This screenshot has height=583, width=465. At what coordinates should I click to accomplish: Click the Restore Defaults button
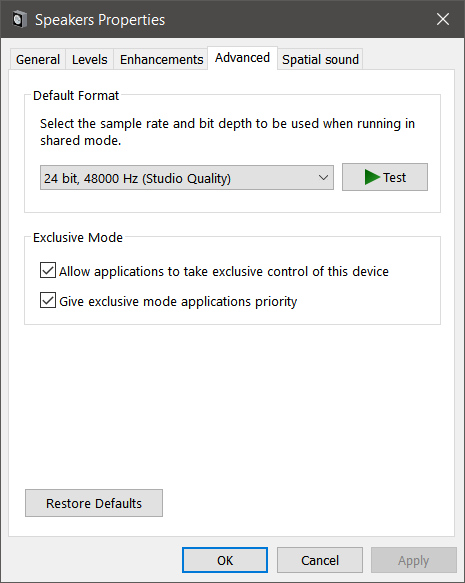point(94,503)
